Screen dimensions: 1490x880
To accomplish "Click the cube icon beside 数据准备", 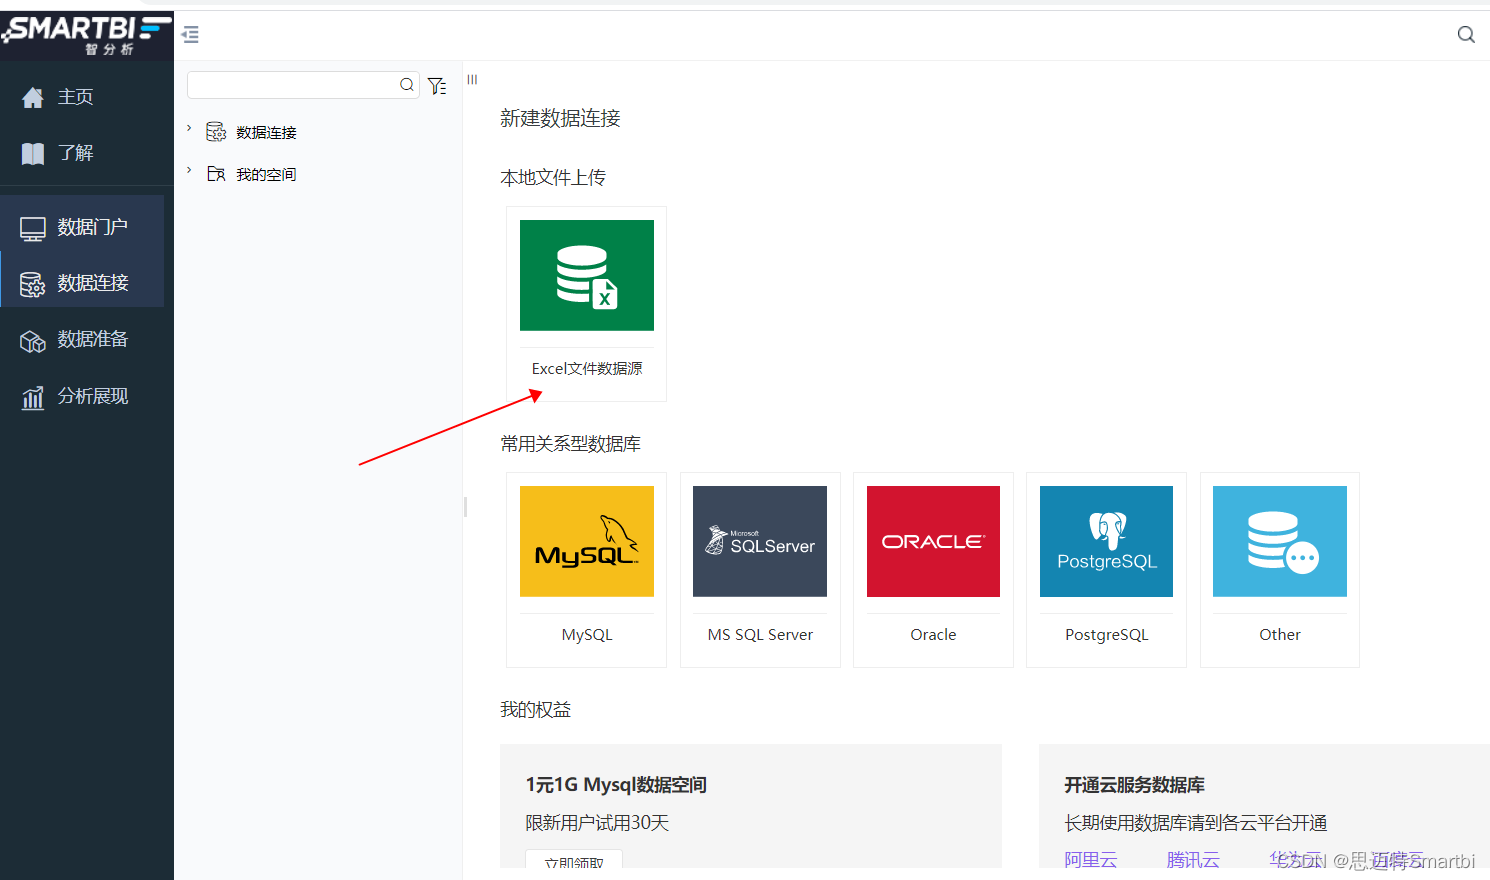I will tap(33, 342).
